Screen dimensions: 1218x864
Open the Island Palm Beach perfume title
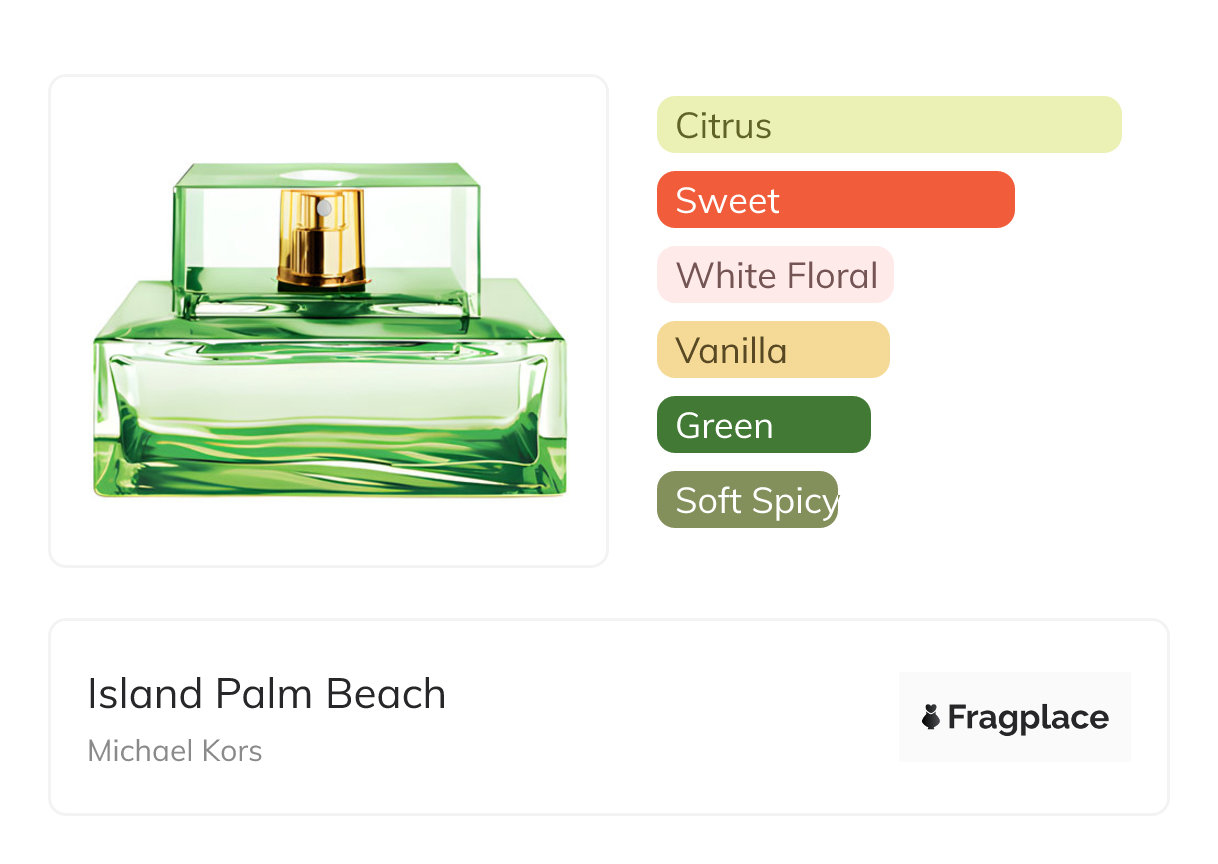(267, 694)
